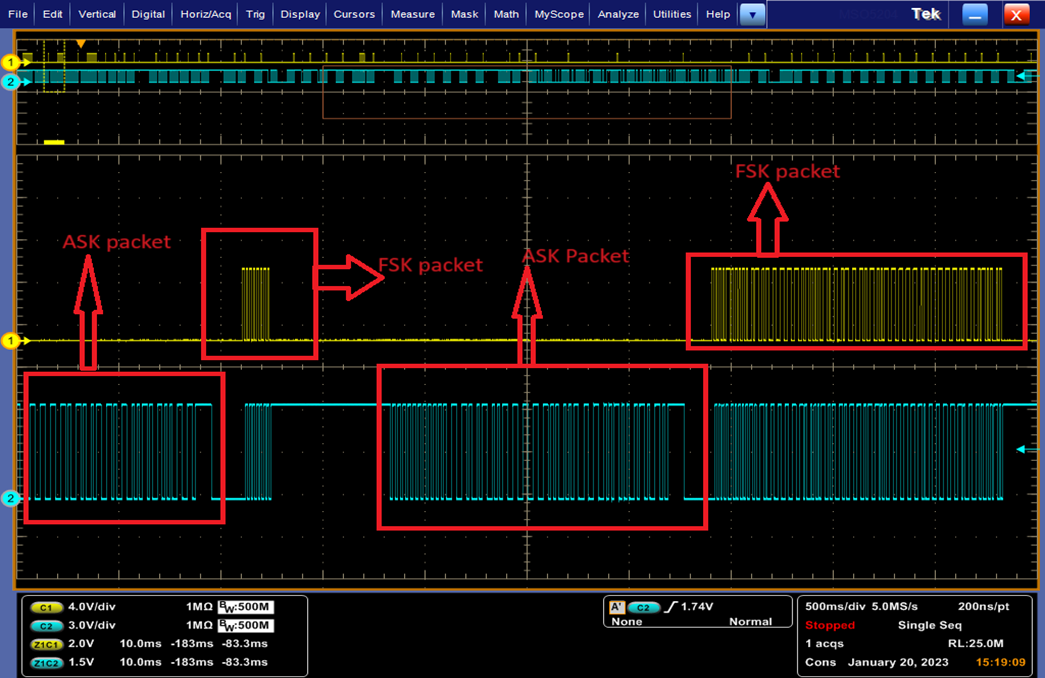Screen dimensions: 1045x678
Task: Select the Z1C2 zoom channel badge
Action: pyautogui.click(x=46, y=662)
